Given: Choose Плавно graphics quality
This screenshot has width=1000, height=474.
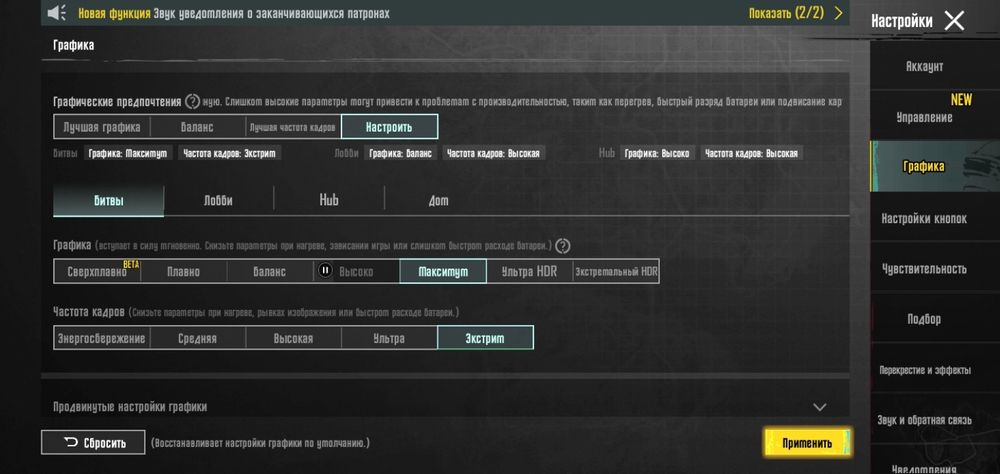Looking at the screenshot, I should (x=184, y=271).
